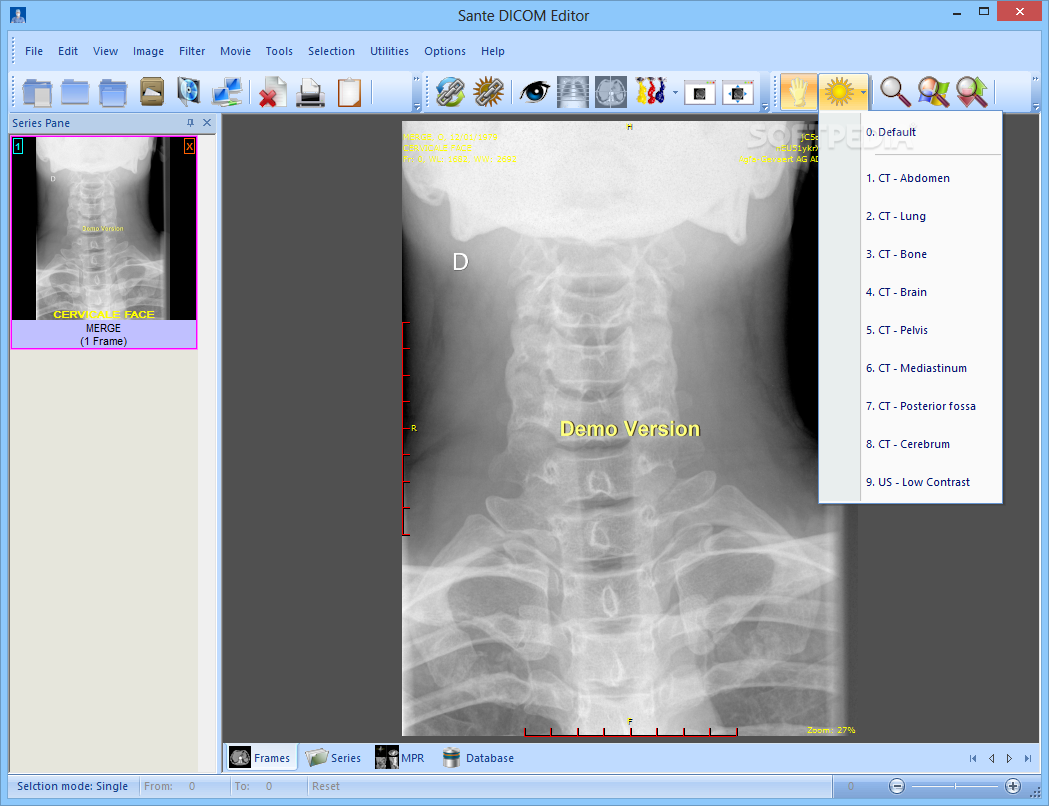Open the Tools menu

pos(279,51)
